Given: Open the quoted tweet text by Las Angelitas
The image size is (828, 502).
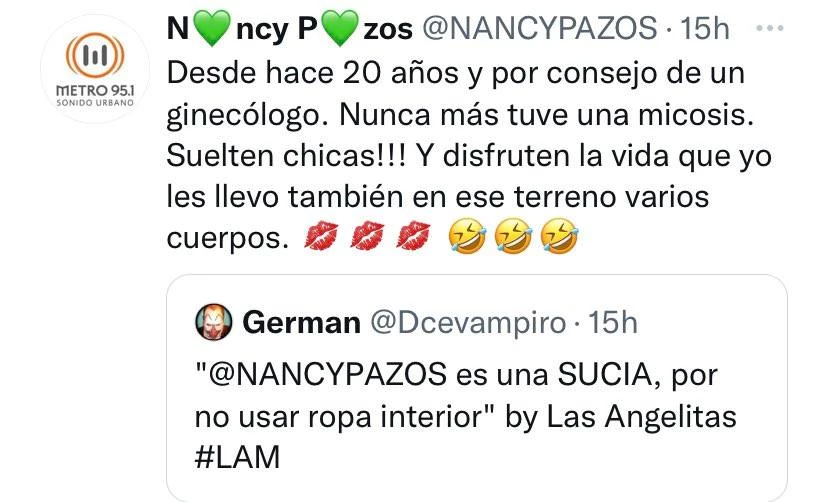Looking at the screenshot, I should (465, 416).
